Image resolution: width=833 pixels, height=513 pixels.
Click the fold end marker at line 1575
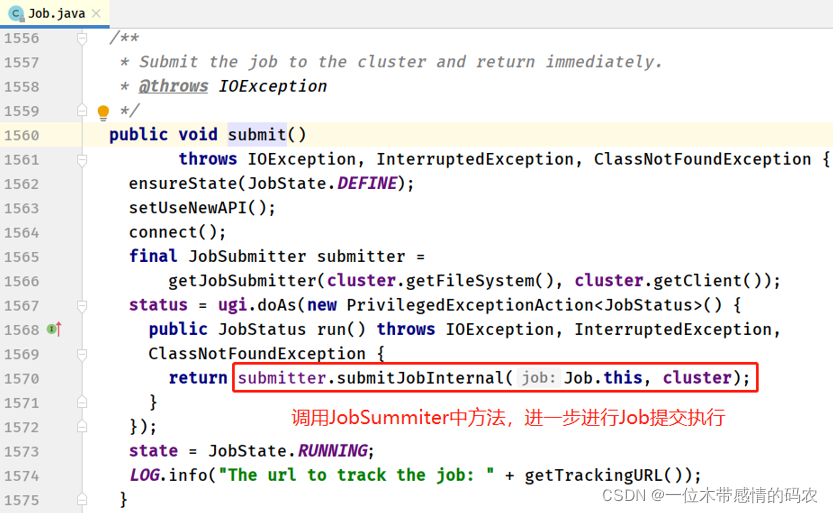coord(83,499)
